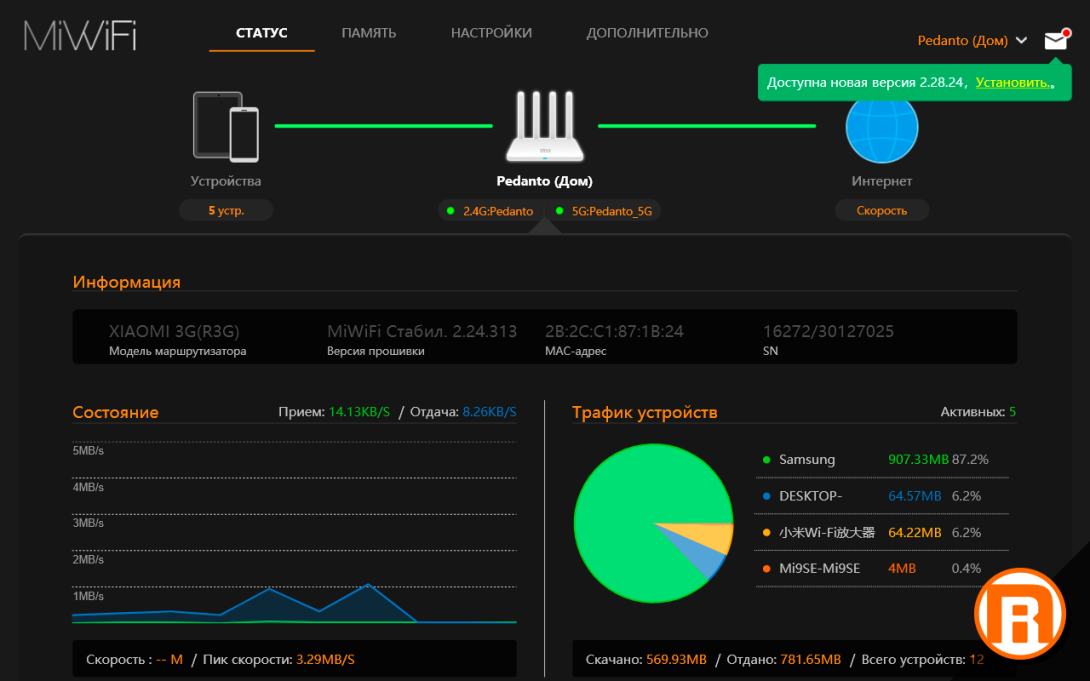Click the Internet globe icon
The width and height of the screenshot is (1090, 681).
pyautogui.click(x=881, y=130)
